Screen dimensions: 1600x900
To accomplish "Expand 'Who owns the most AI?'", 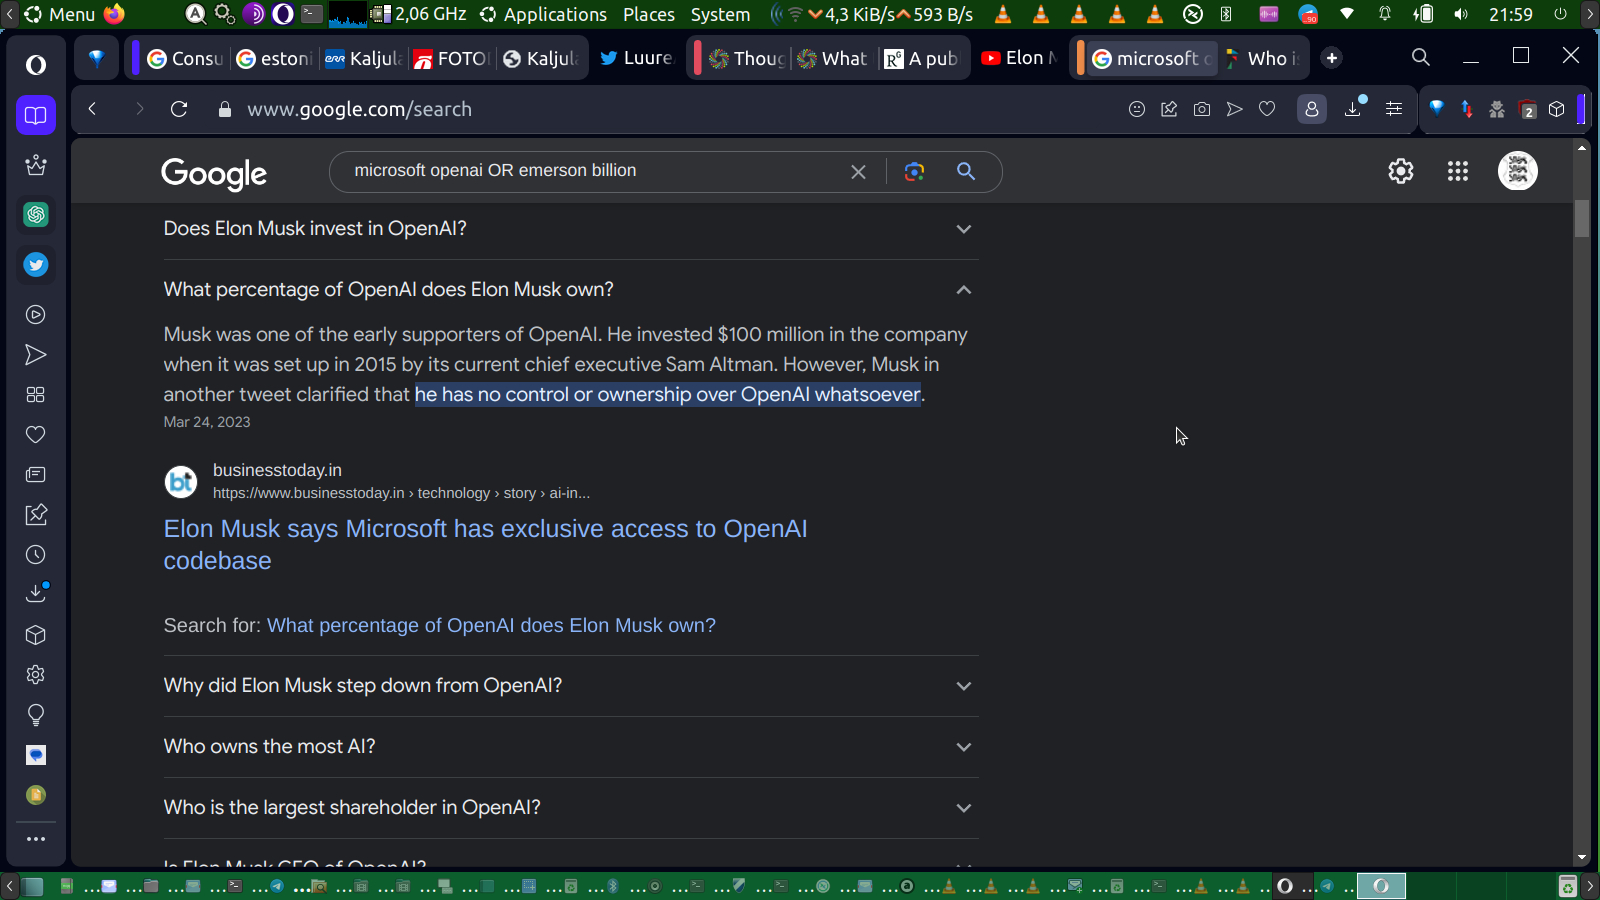I will coord(963,747).
